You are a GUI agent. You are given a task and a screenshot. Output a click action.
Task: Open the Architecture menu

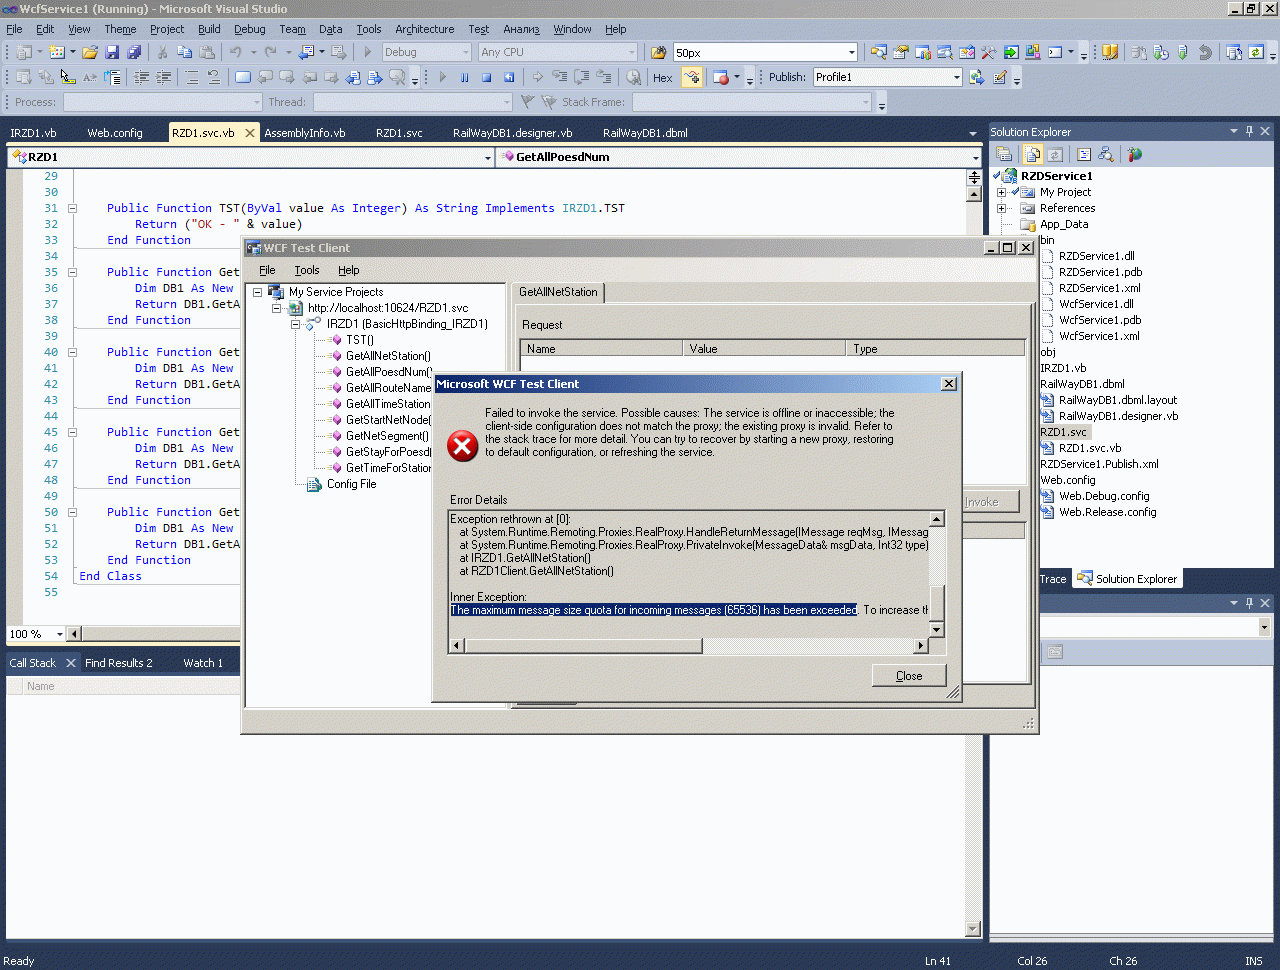tap(425, 29)
